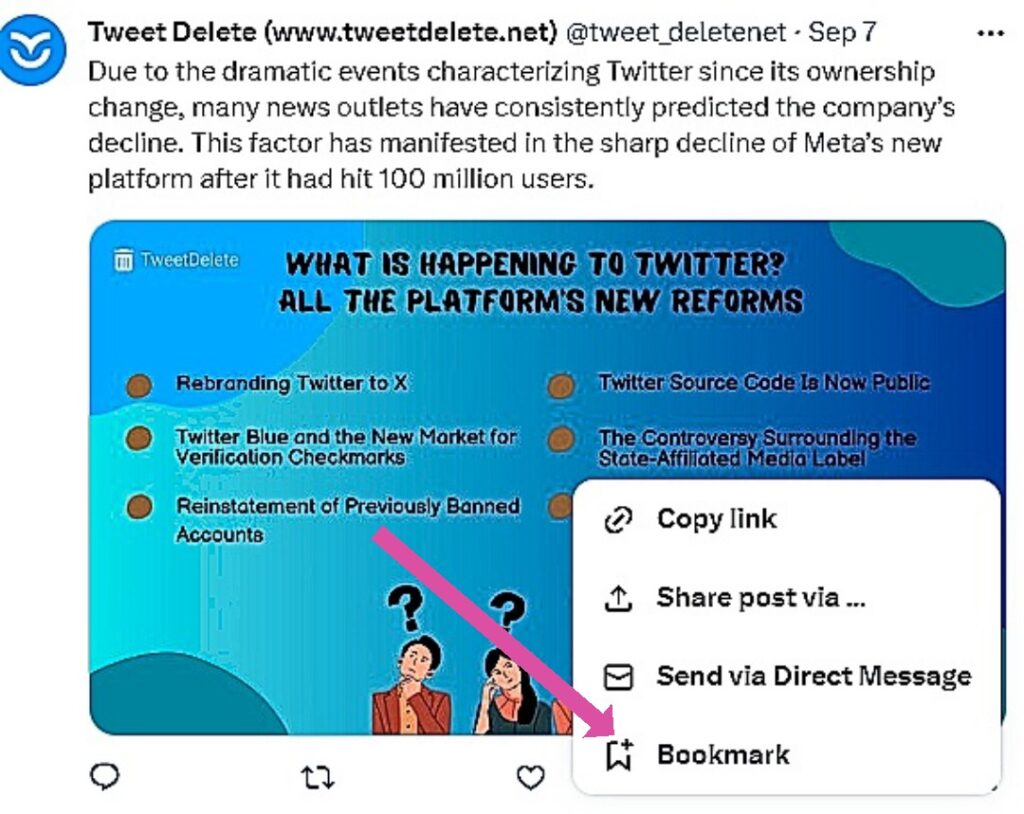1024x814 pixels.
Task: Click the Bookmark icon in the menu
Action: pos(618,755)
